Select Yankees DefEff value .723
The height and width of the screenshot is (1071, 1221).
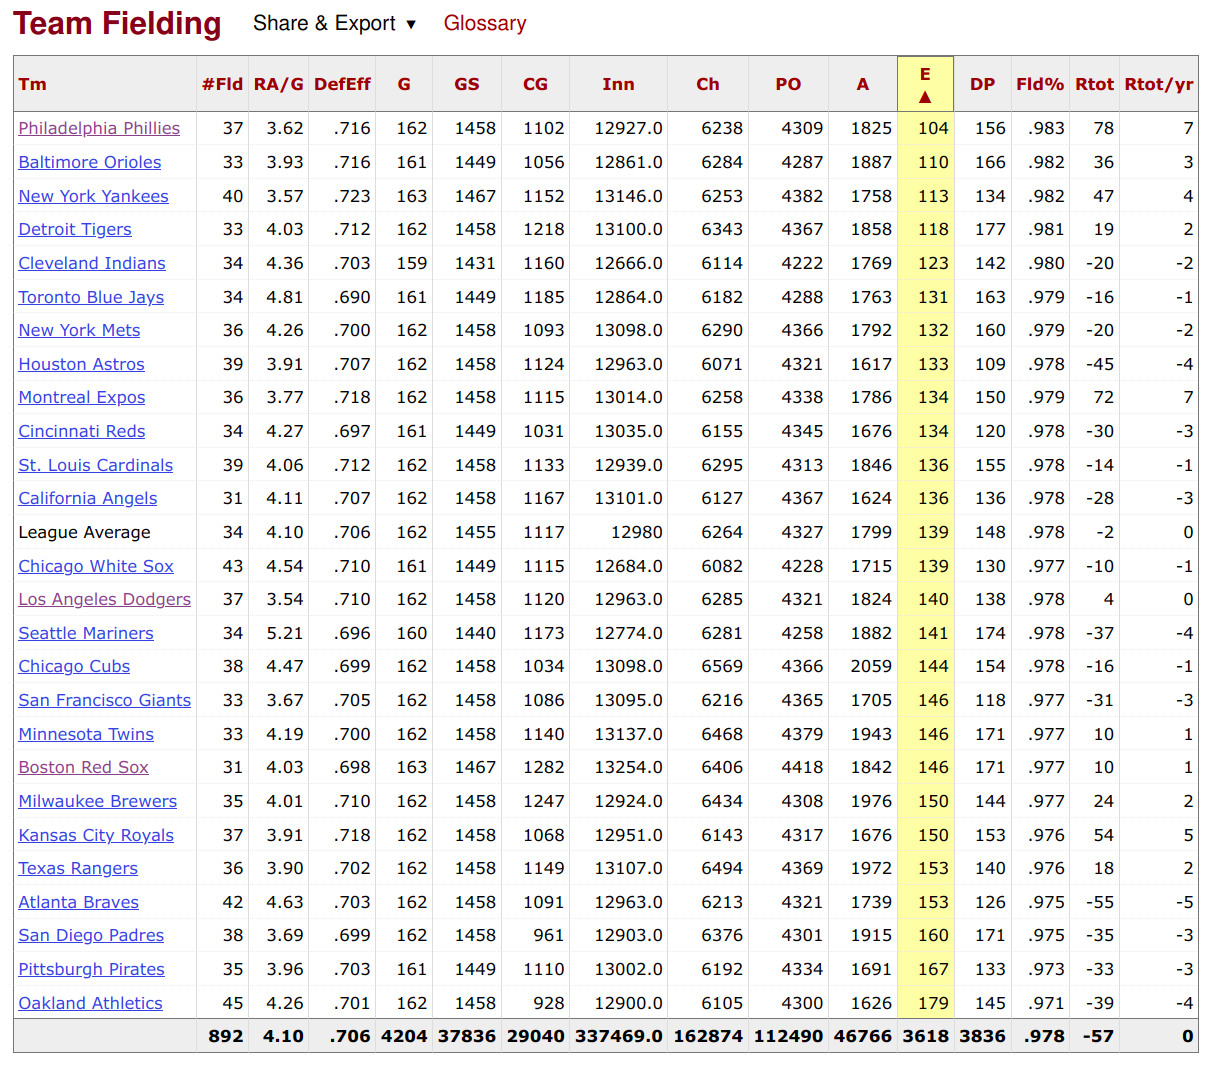click(x=352, y=196)
